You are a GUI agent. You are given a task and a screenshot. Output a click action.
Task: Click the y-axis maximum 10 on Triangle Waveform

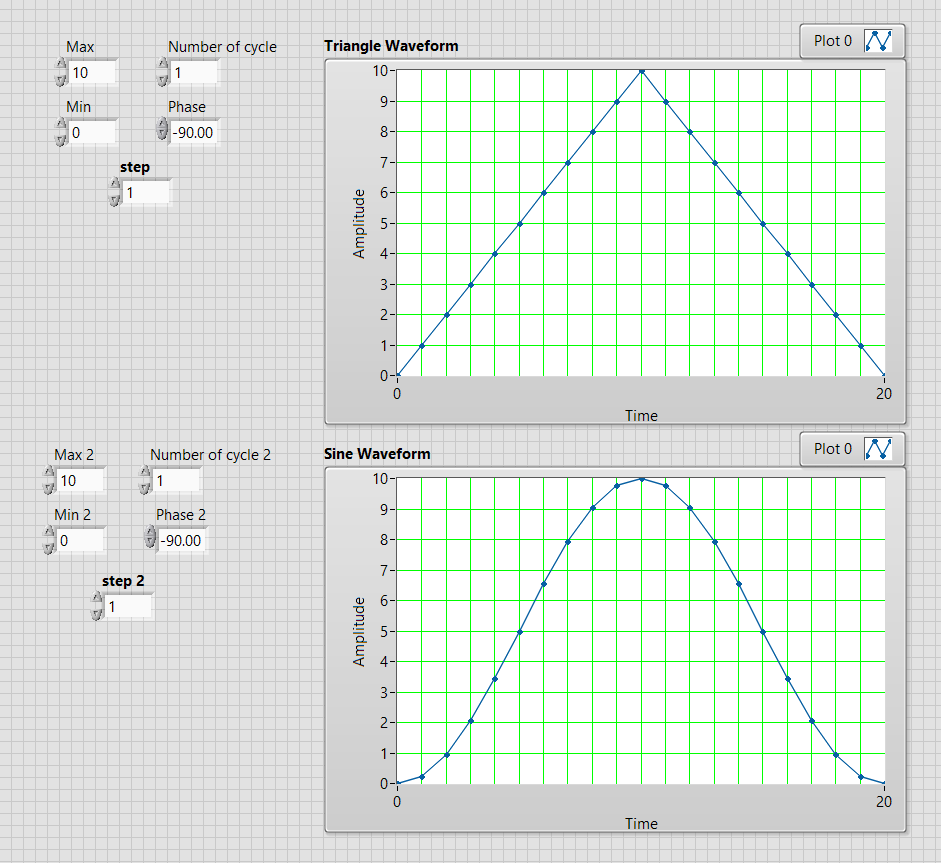point(380,71)
